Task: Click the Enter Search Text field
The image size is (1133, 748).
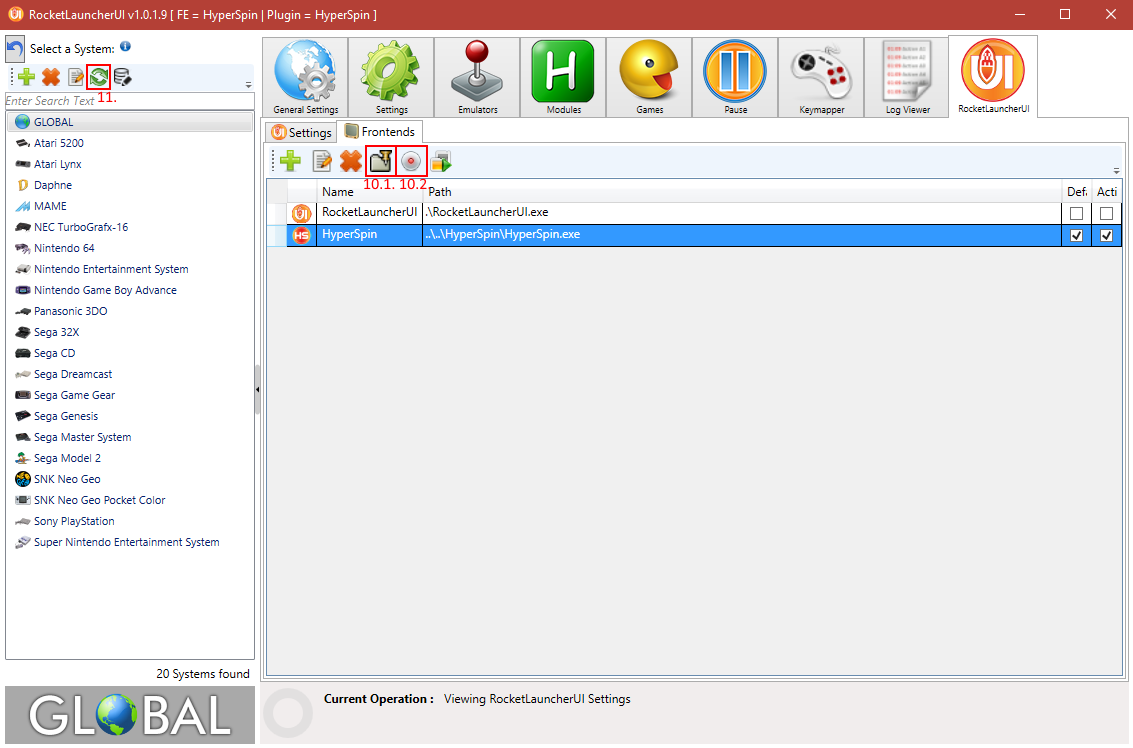Action: click(130, 100)
